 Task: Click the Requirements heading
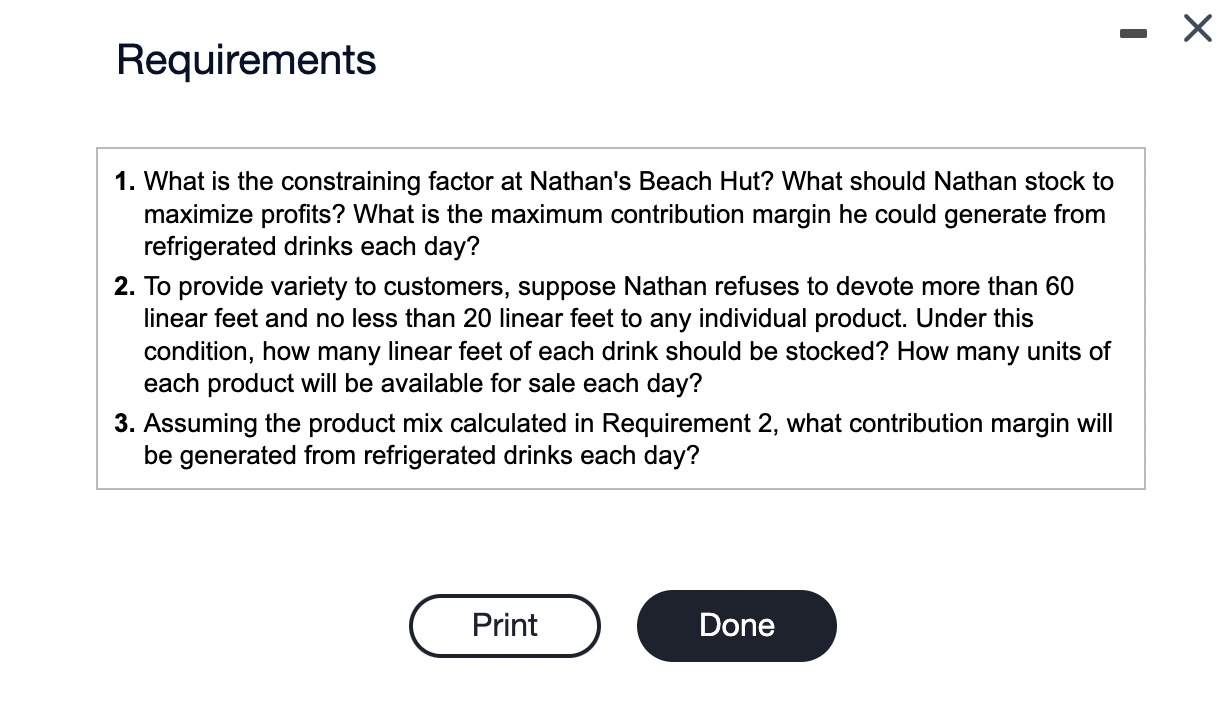pos(245,60)
